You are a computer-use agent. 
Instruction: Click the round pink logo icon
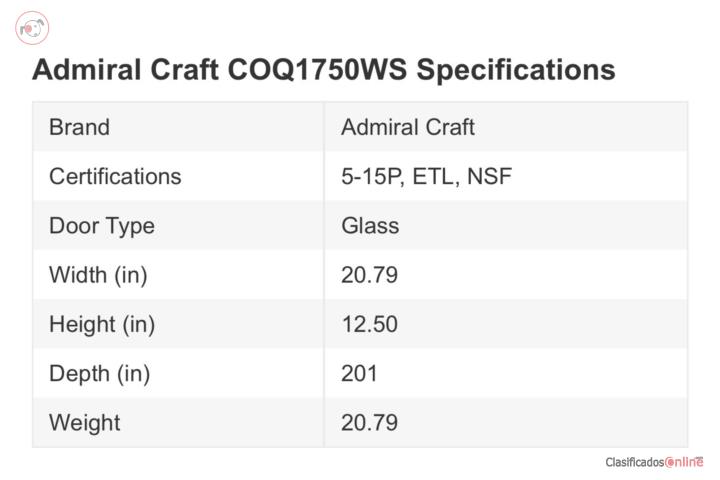[x=32, y=28]
